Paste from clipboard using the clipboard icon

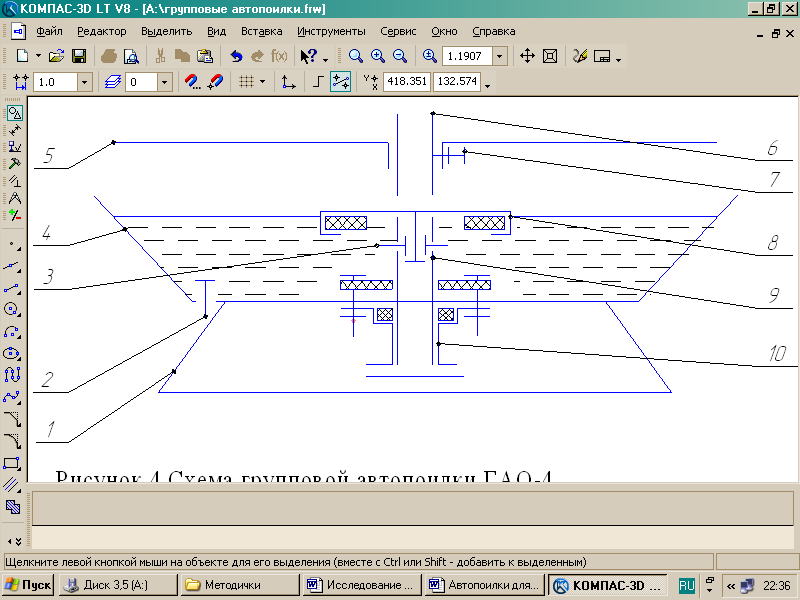click(x=205, y=56)
